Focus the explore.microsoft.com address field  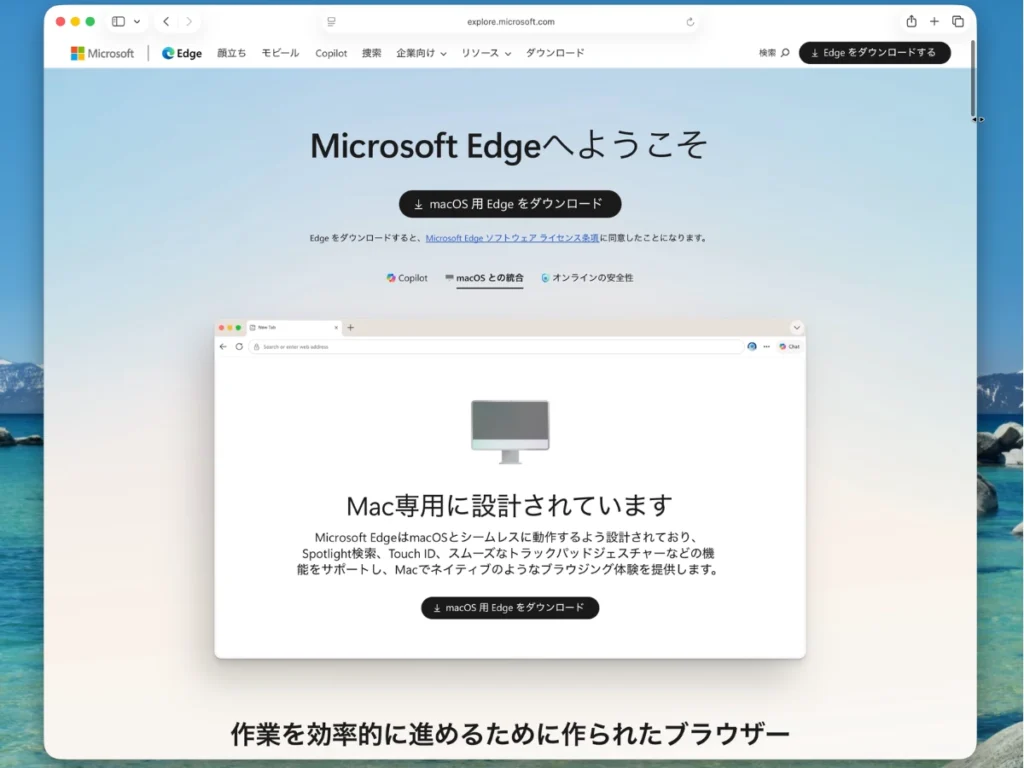[x=511, y=22]
